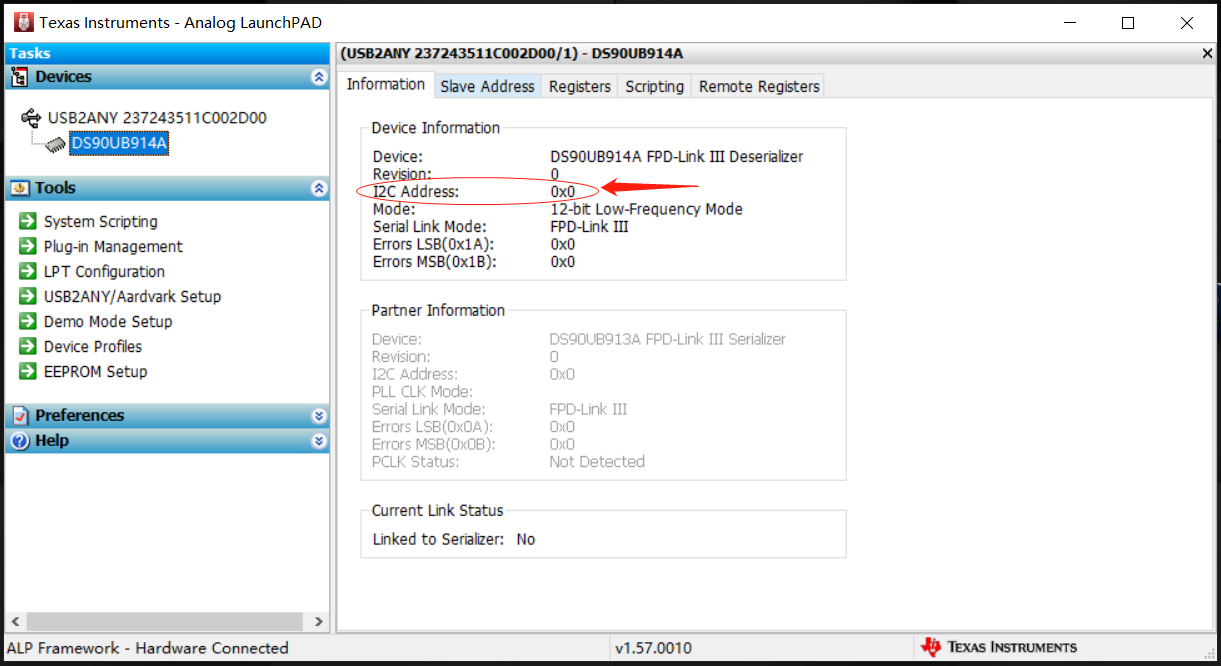Open EEPROM Setup
Screen dimensions: 1221x666
click(x=95, y=372)
